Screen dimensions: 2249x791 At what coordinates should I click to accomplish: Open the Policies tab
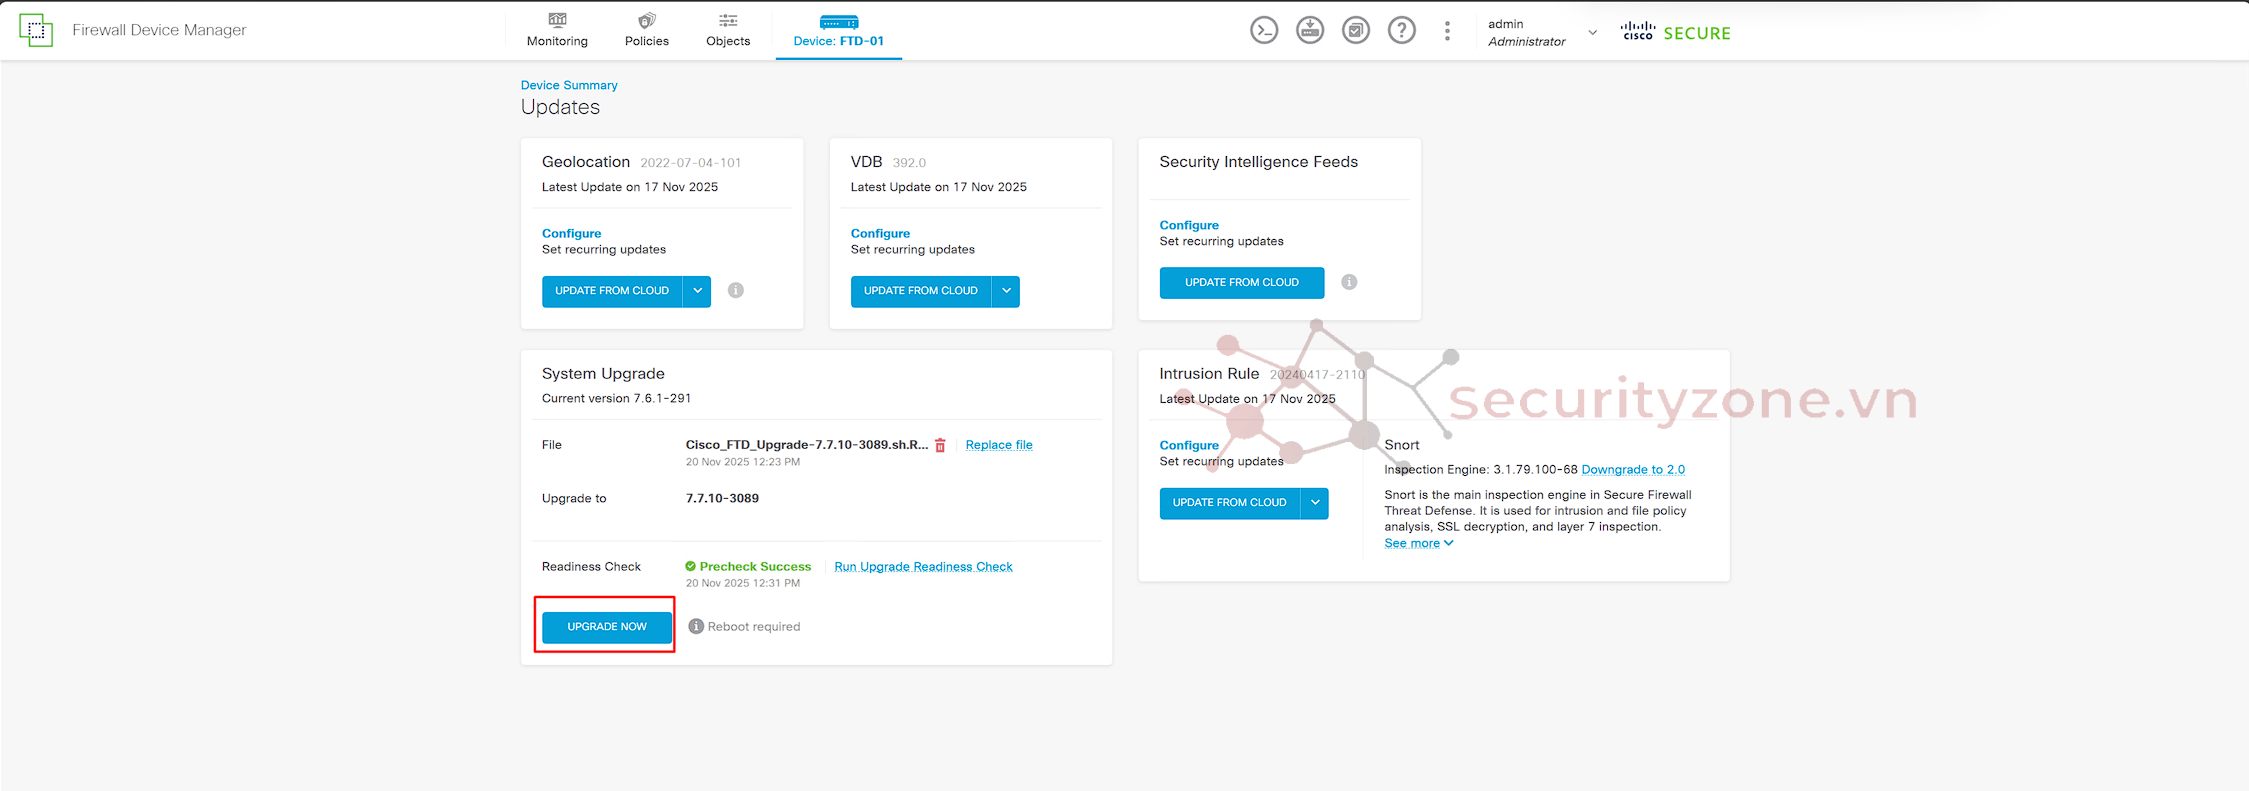tap(646, 30)
